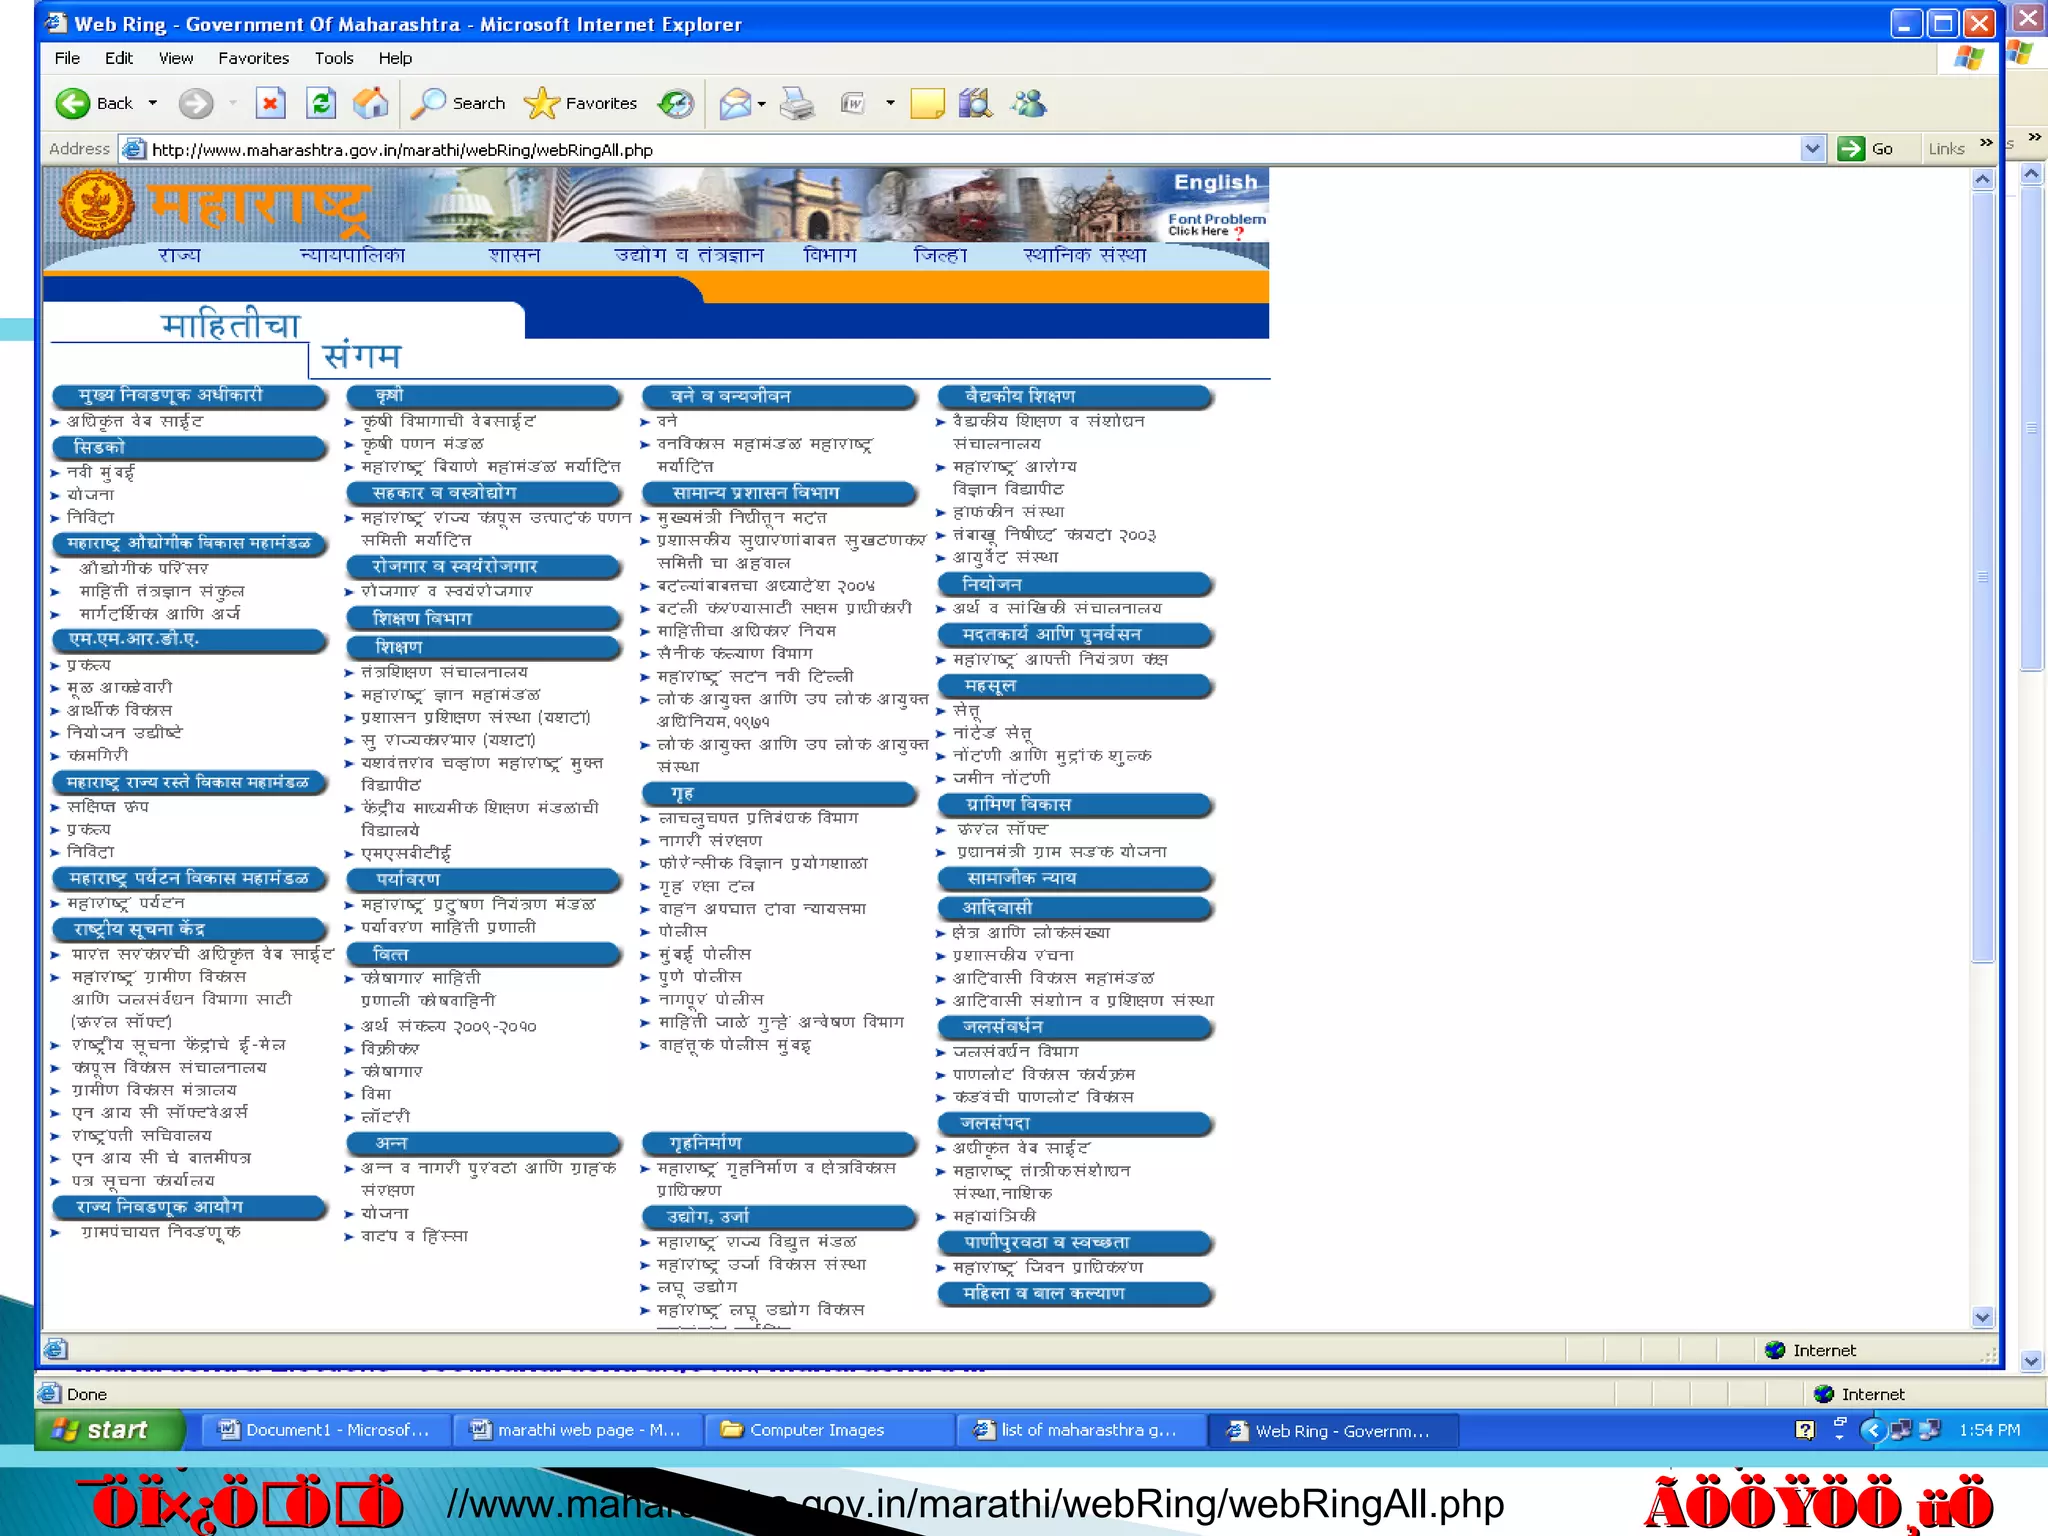Click the History toolbar icon
The height and width of the screenshot is (1536, 2048).
(x=676, y=103)
